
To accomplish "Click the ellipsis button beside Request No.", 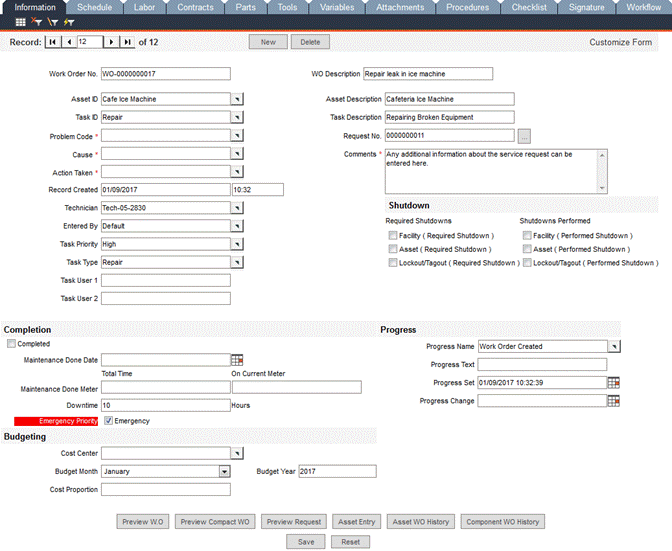I will pos(524,136).
